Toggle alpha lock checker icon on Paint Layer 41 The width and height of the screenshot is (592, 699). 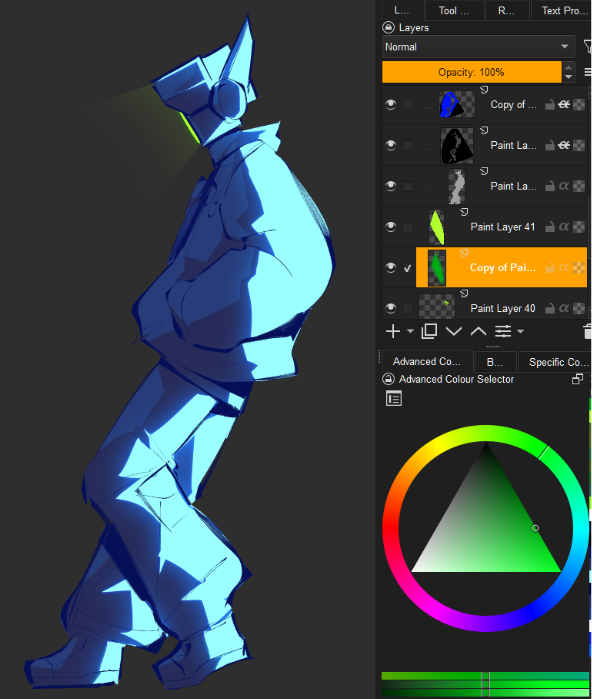click(579, 227)
